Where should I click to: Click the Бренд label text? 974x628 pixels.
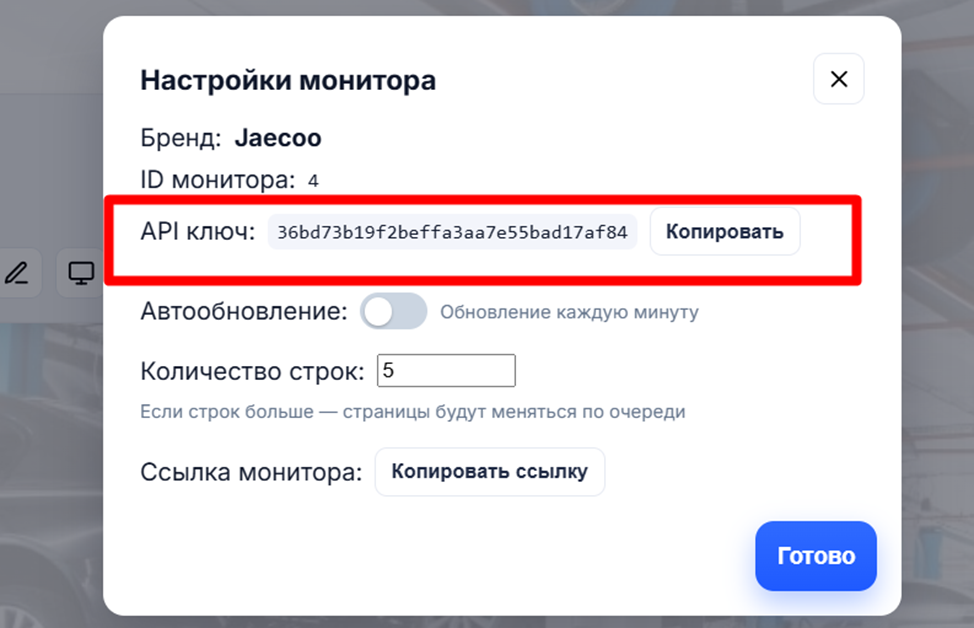180,138
